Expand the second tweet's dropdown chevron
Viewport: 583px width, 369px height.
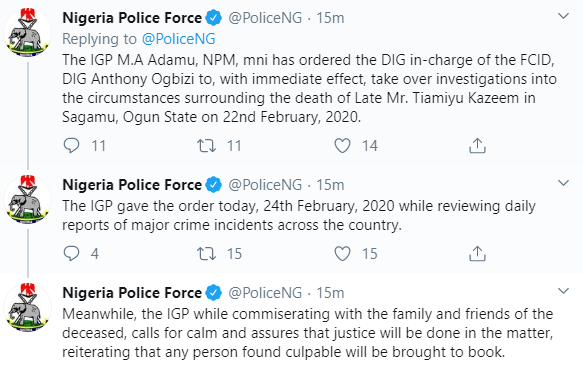click(564, 183)
